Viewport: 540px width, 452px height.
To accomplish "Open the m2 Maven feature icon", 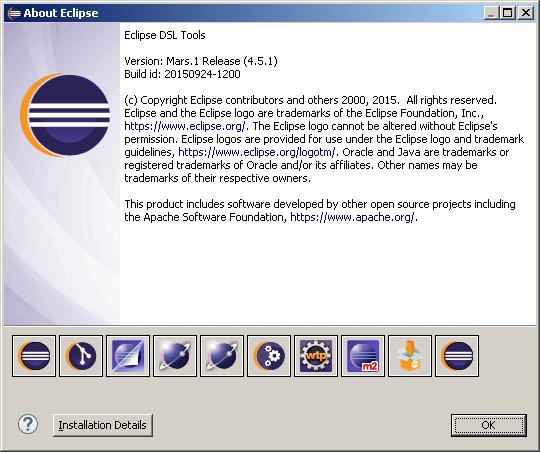I will 363,356.
